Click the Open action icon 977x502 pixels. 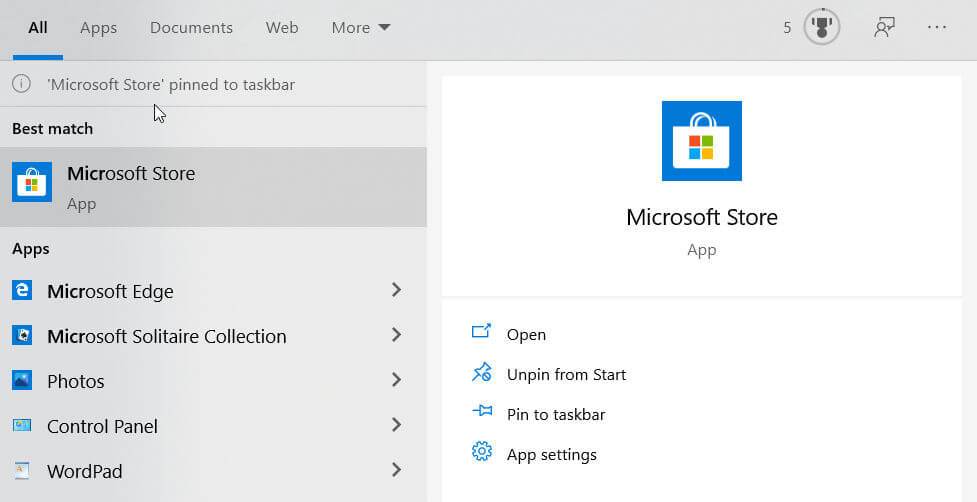coord(482,332)
